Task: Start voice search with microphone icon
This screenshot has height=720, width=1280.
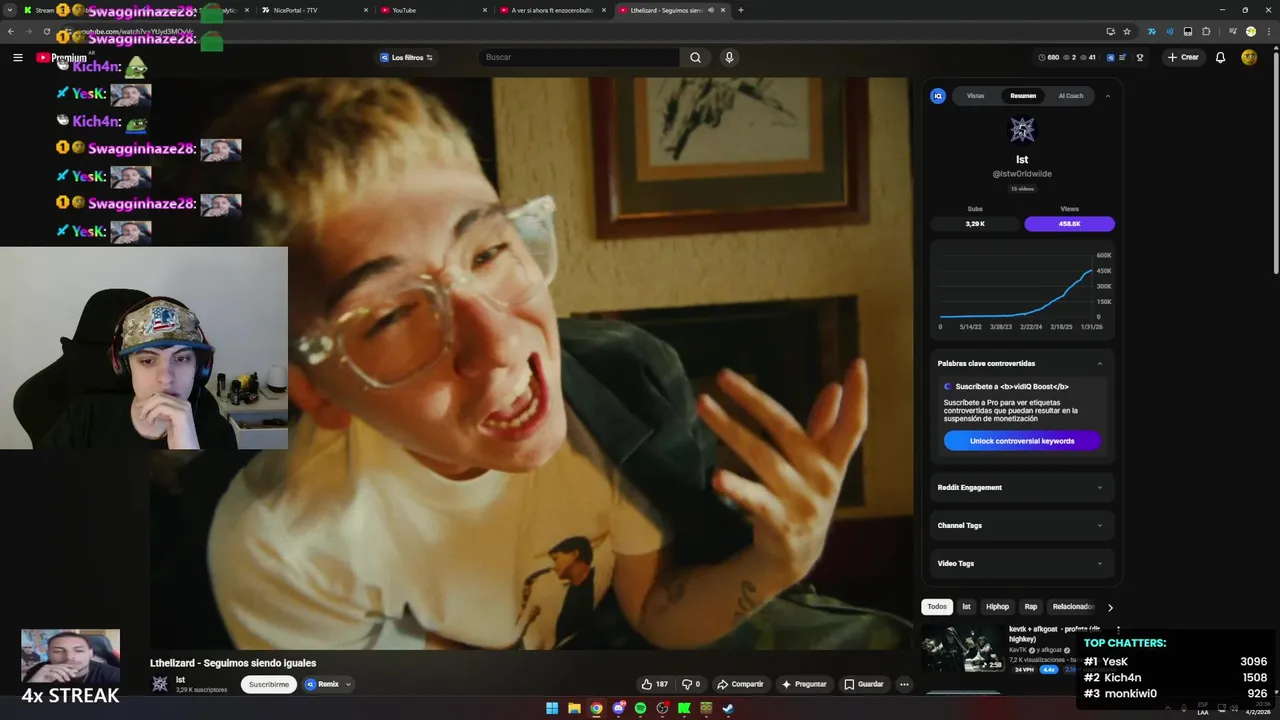Action: 729,57
